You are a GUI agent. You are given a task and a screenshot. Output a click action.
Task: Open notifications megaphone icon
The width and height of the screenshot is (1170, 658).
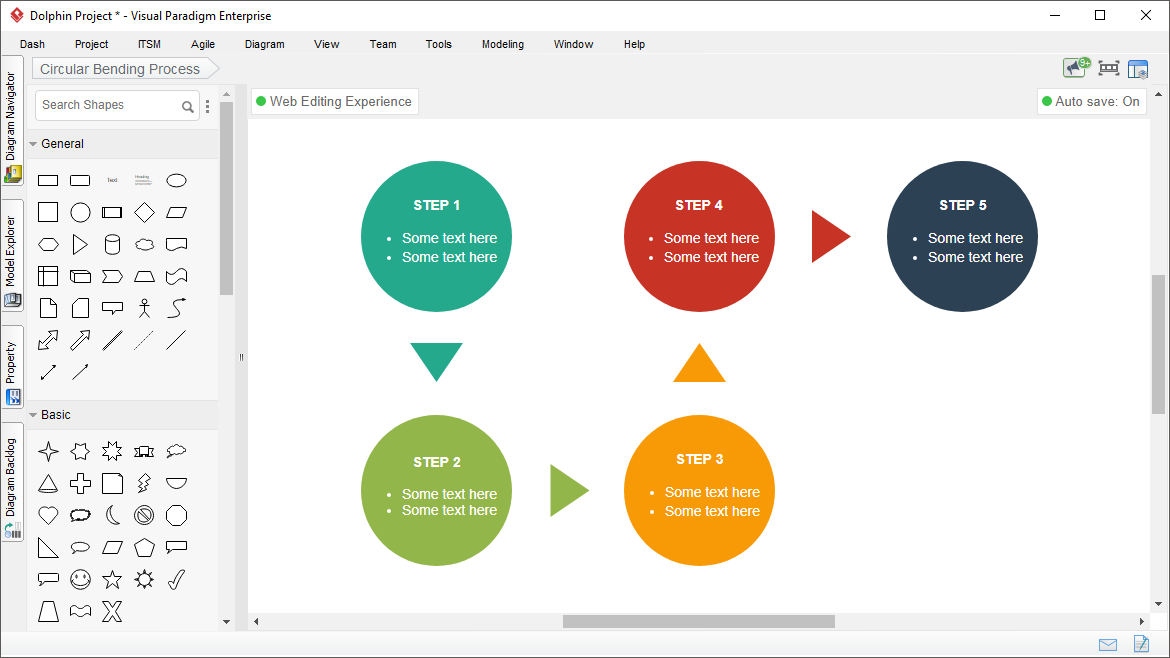pyautogui.click(x=1076, y=68)
